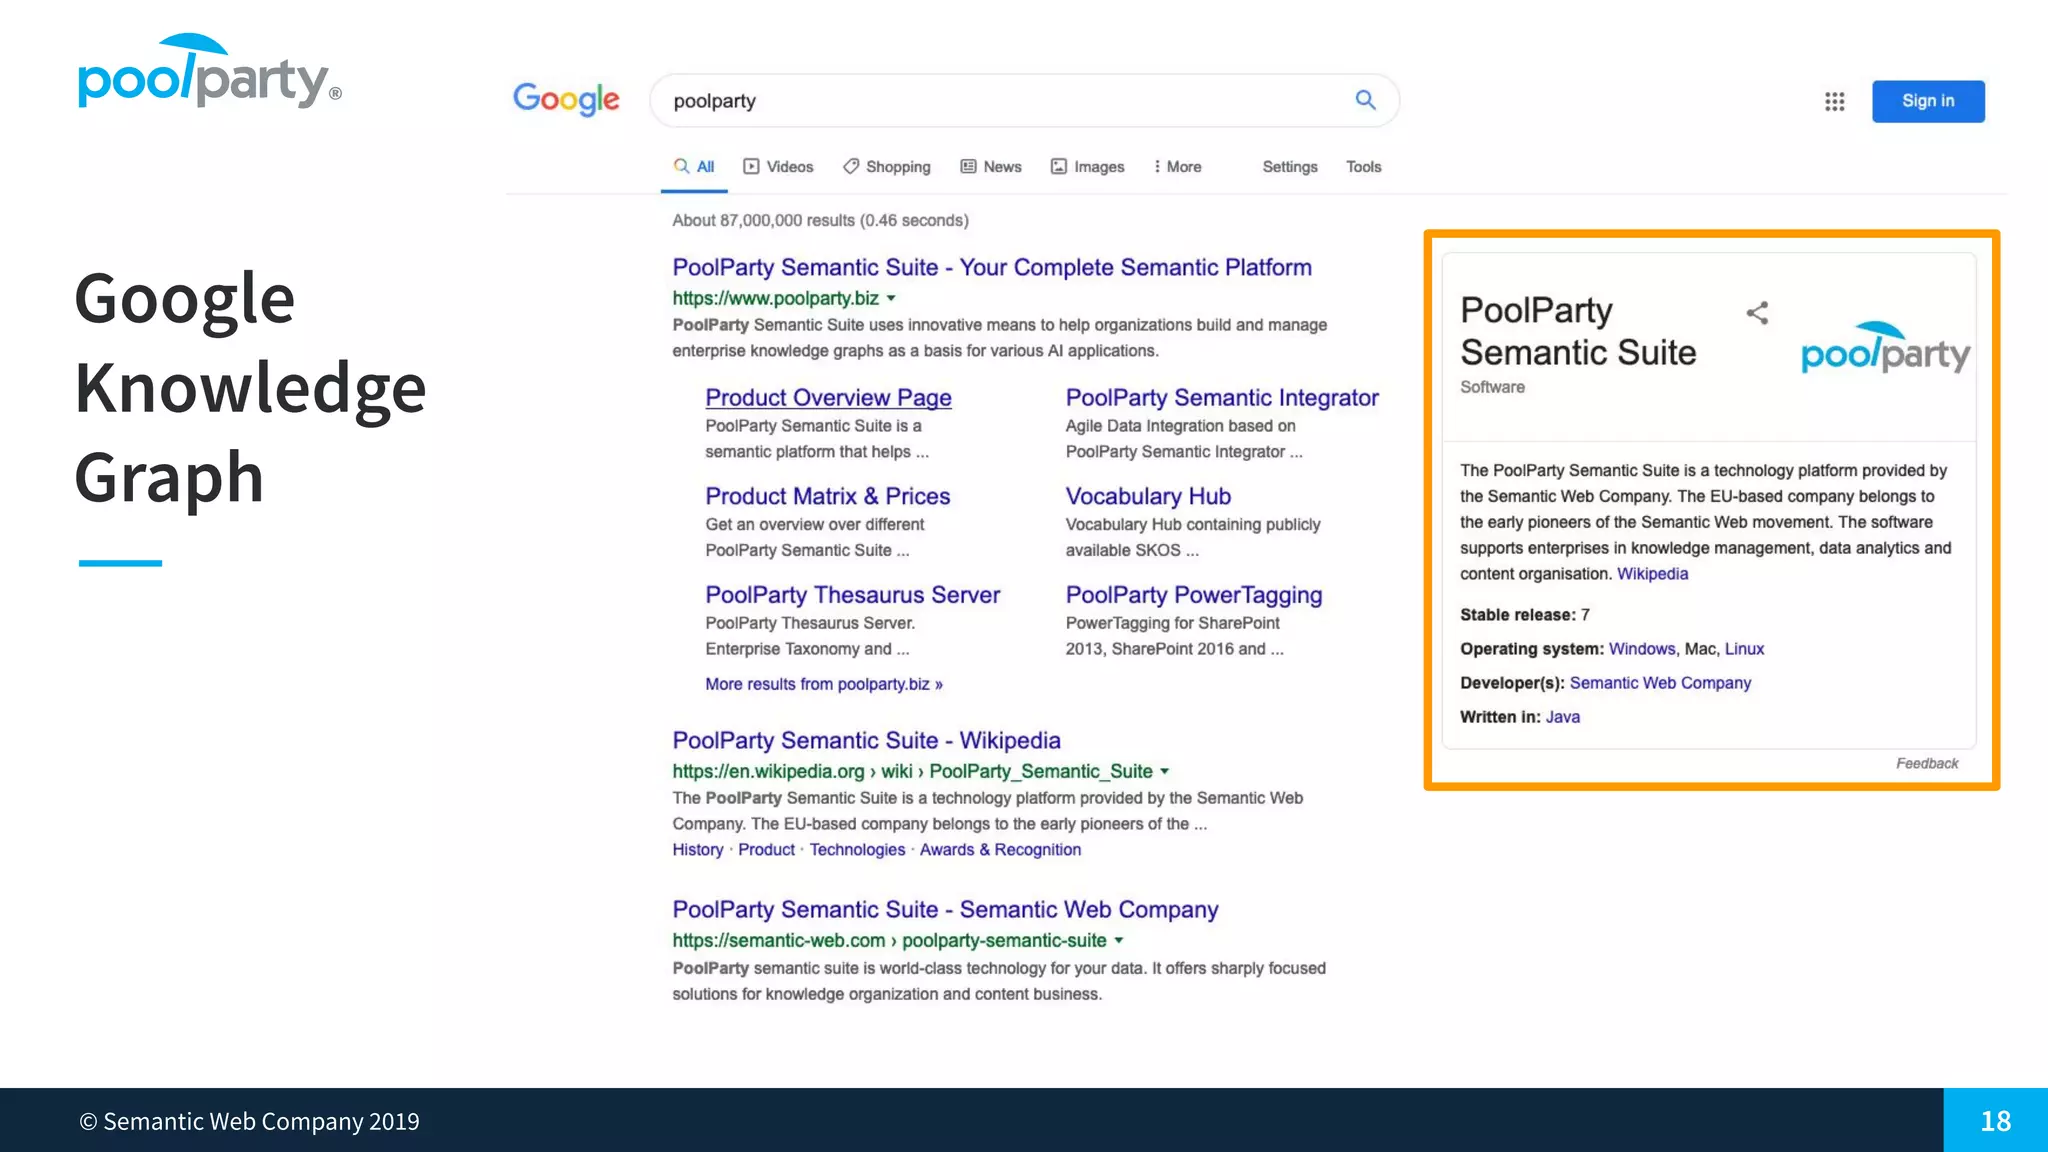Click the Wikipedia link in knowledge panel

click(x=1652, y=574)
